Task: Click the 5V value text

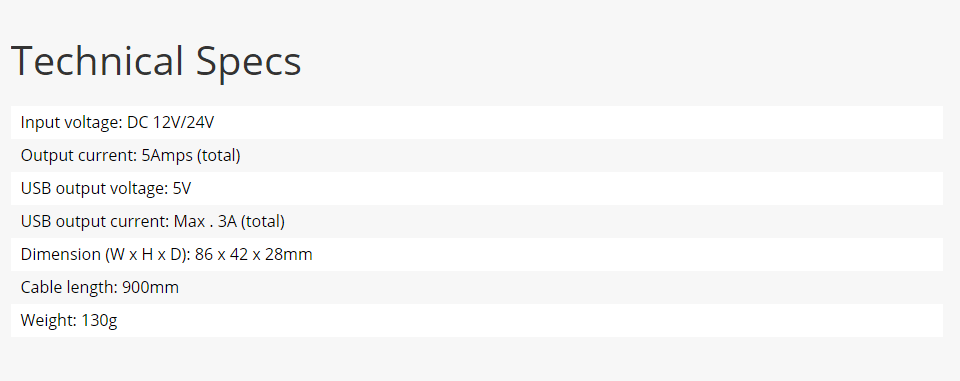Action: coord(182,189)
